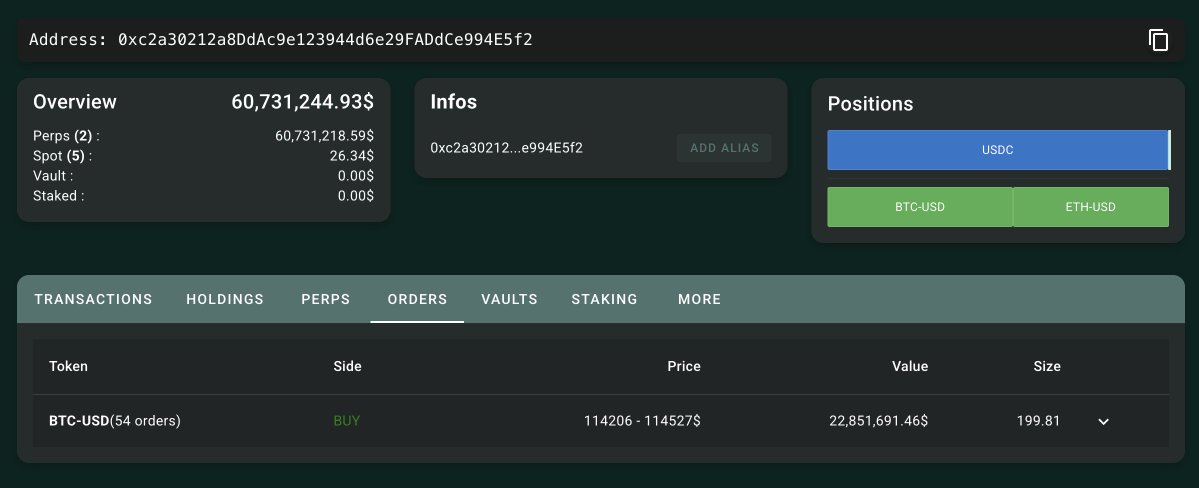Sort by the Side column header
Image resolution: width=1199 pixels, height=488 pixels.
click(347, 366)
